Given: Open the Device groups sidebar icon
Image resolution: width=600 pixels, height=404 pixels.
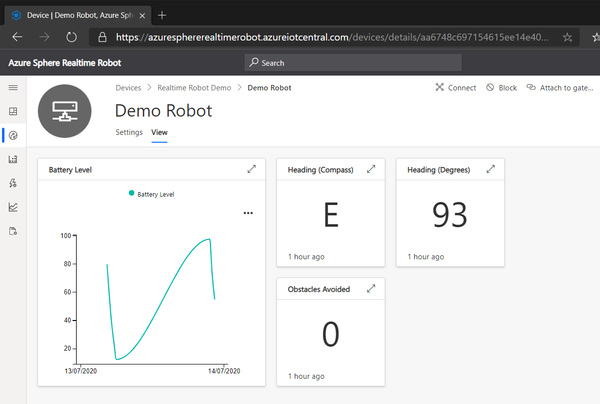Looking at the screenshot, I should point(13,159).
